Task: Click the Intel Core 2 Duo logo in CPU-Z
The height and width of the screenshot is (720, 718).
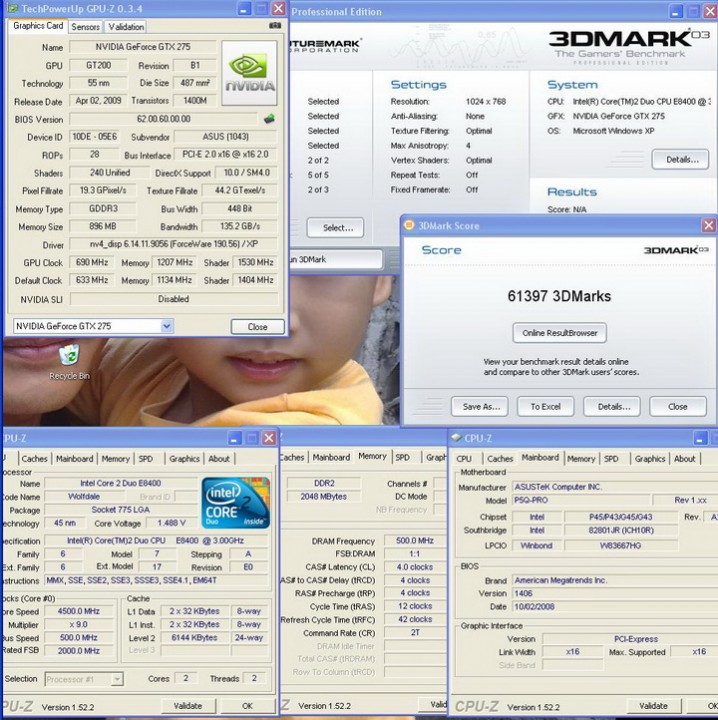Action: 236,503
